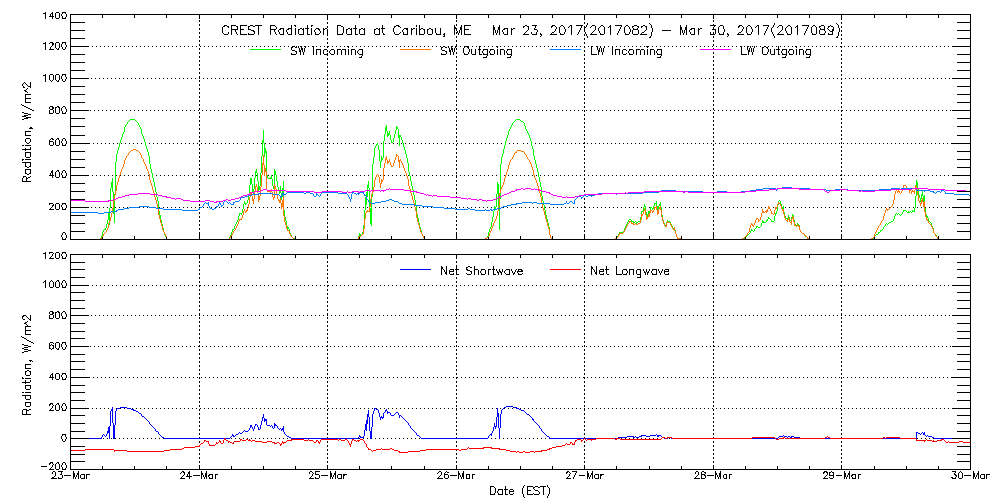Click the 23-Mar date tick label
The image size is (1000, 500).
[72, 477]
